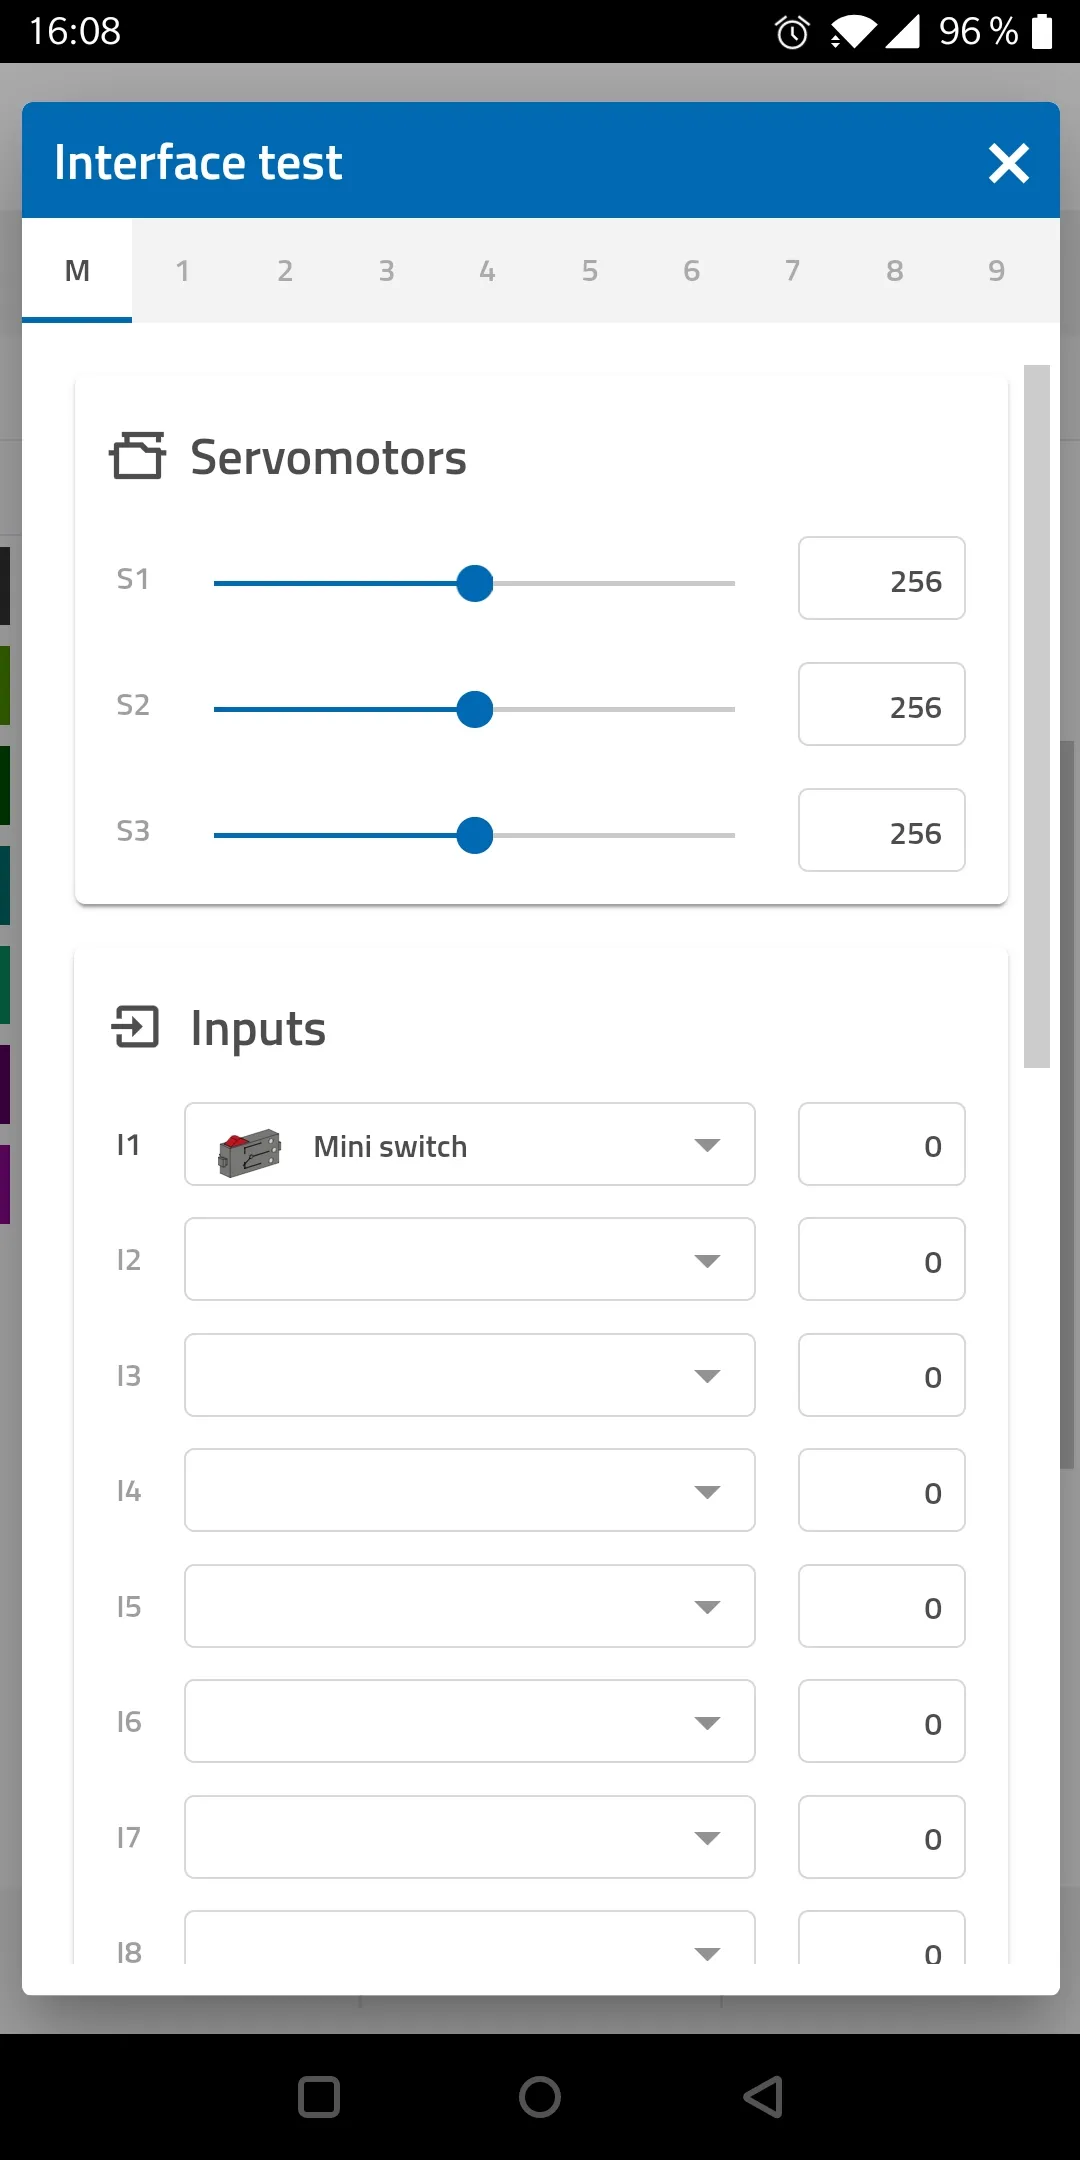Open the I1 Mini switch dropdown
This screenshot has width=1080, height=2160.
[x=707, y=1145]
